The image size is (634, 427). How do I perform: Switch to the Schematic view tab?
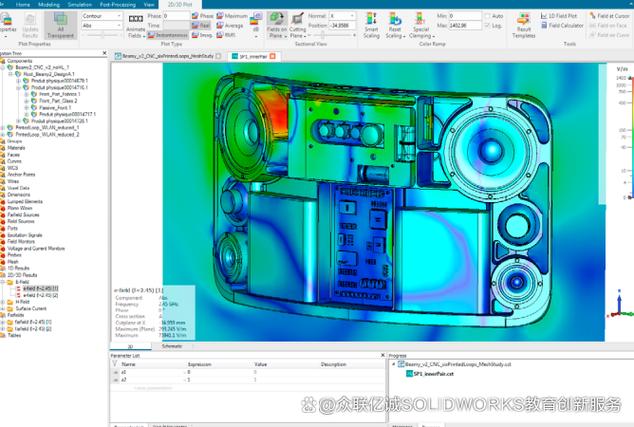(172, 346)
